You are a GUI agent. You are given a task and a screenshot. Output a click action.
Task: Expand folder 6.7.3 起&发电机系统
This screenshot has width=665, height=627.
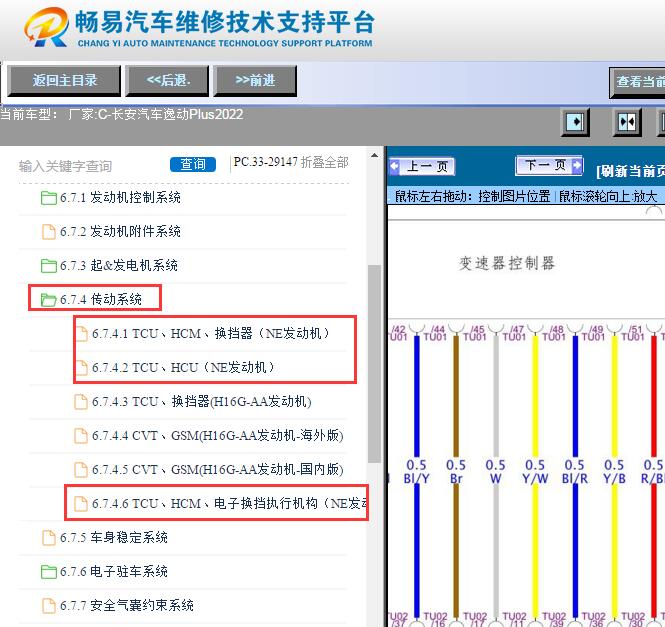[119, 266]
